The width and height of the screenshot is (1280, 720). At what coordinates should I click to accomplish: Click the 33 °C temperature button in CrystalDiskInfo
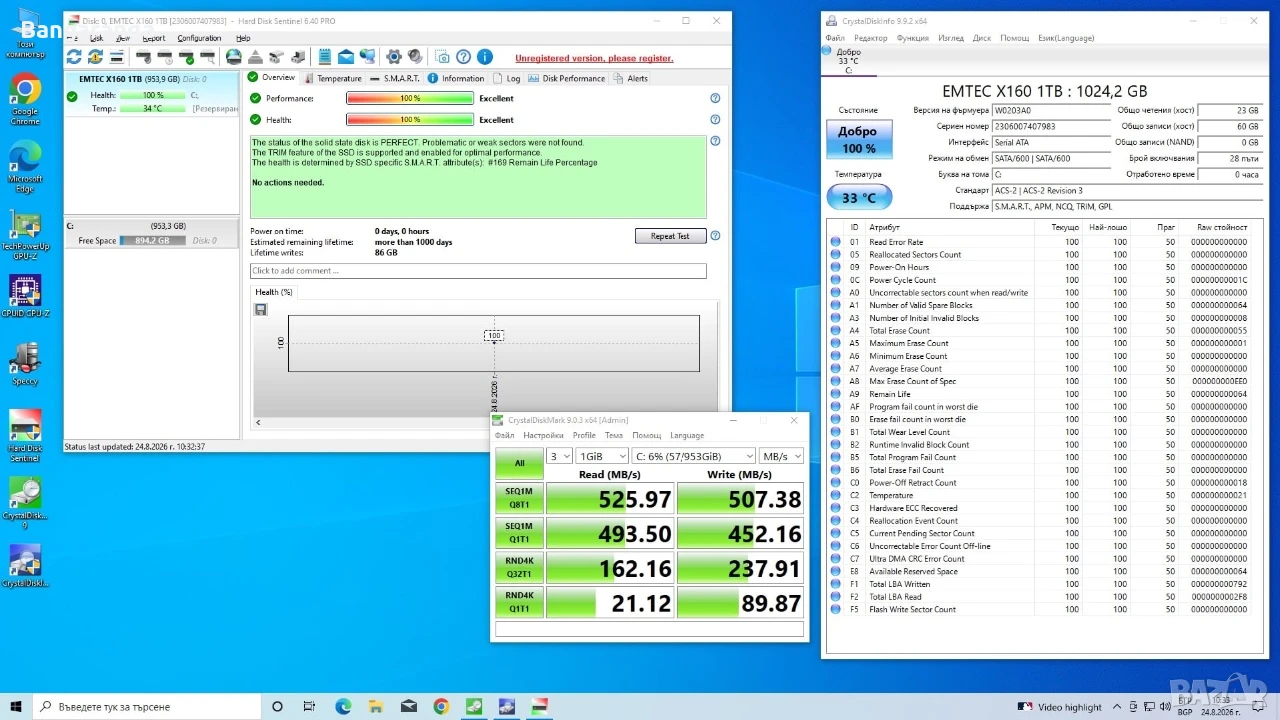click(x=858, y=198)
